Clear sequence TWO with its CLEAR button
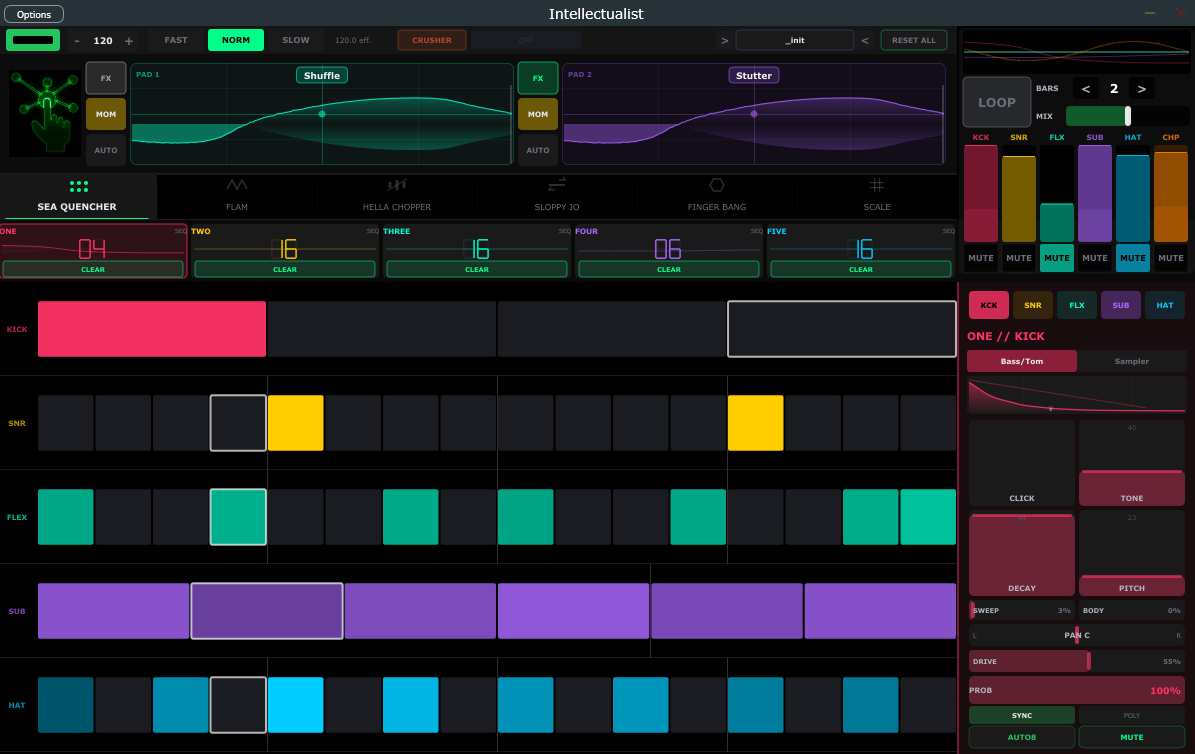1195x754 pixels. click(x=285, y=269)
